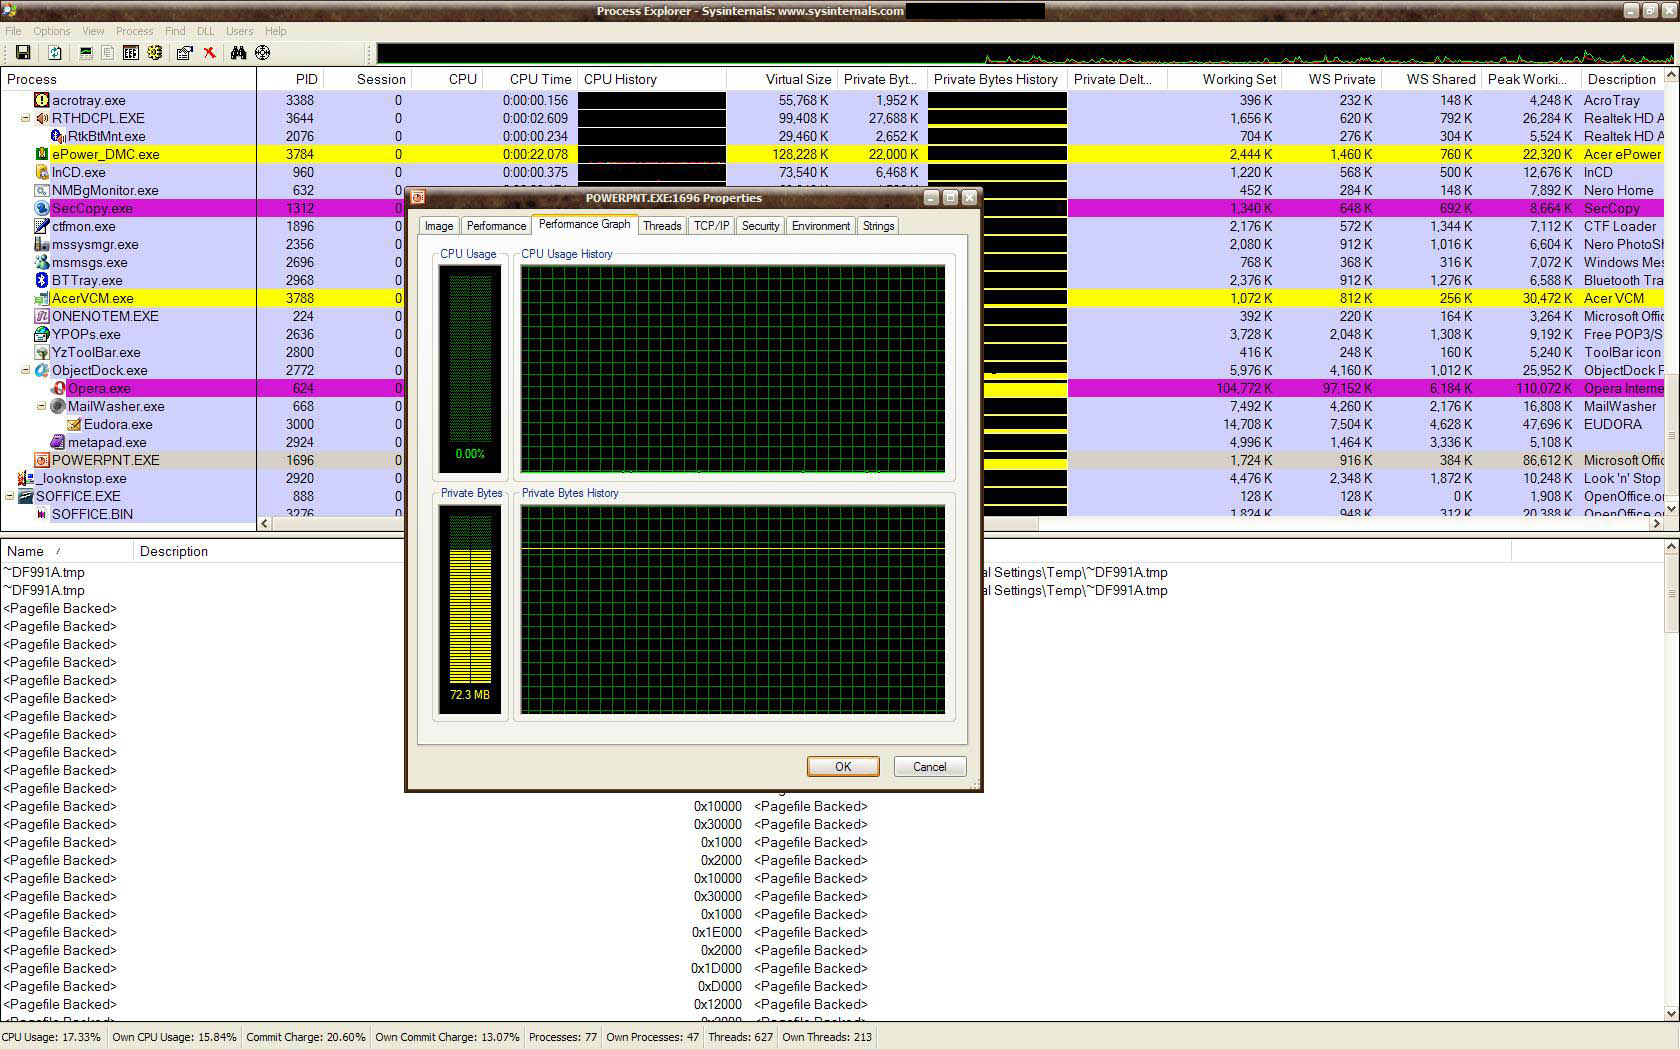This screenshot has width=1680, height=1050.
Task: Click the binoculars Find handle icon
Action: [238, 53]
